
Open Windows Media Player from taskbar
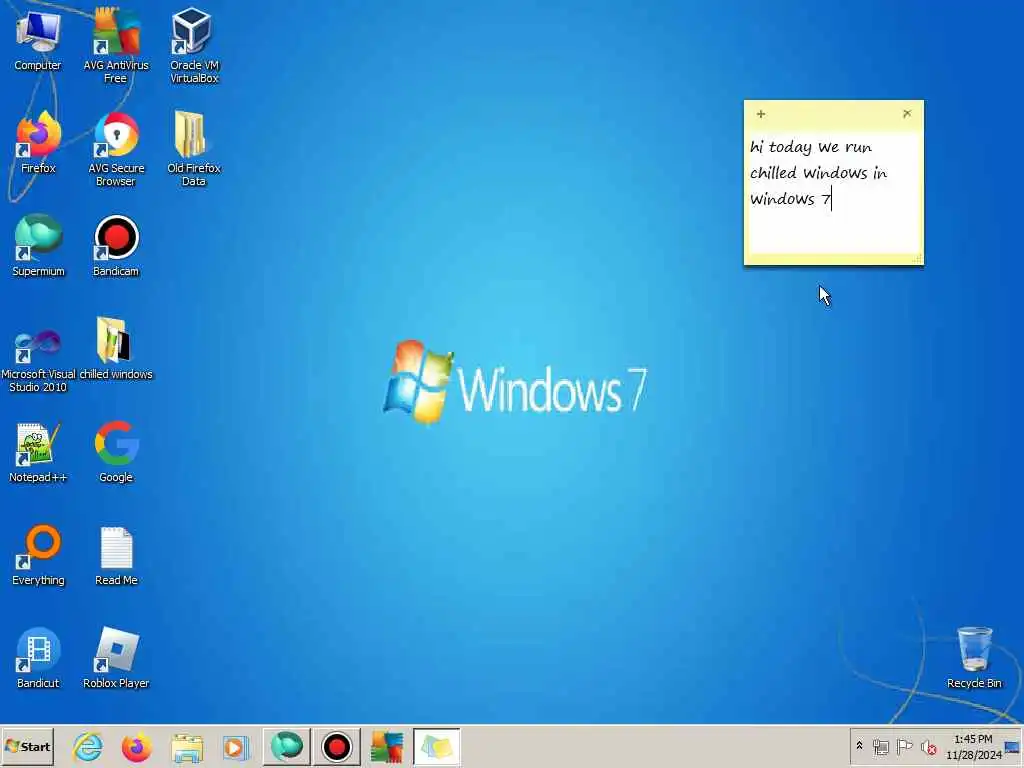pyautogui.click(x=235, y=747)
